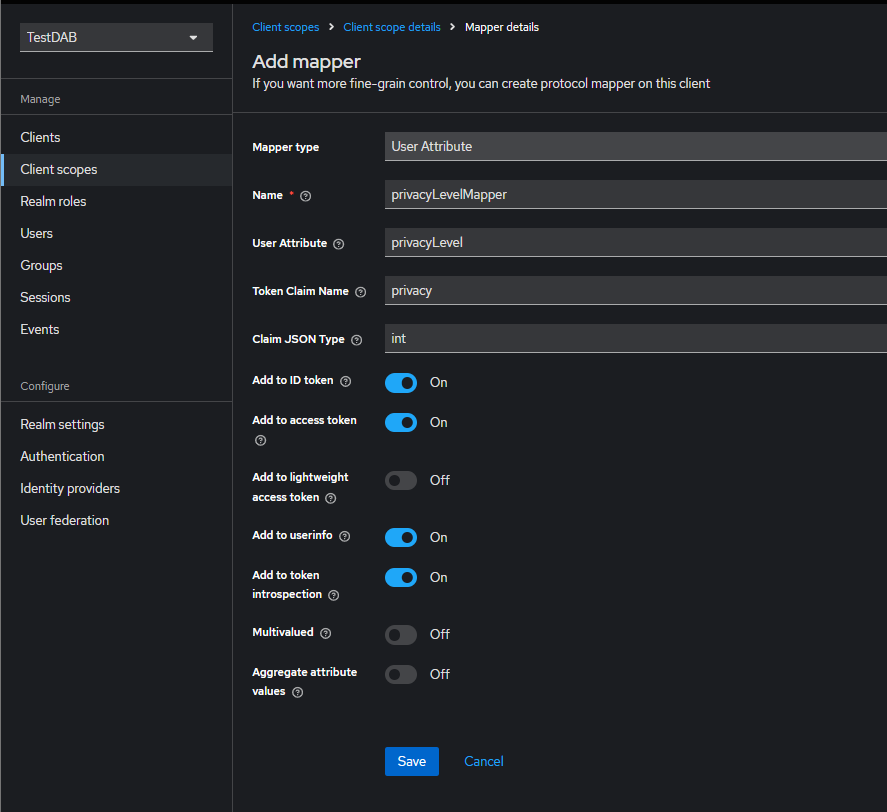Open the TestDAB realm dropdown
This screenshot has height=812, width=887.
(116, 38)
